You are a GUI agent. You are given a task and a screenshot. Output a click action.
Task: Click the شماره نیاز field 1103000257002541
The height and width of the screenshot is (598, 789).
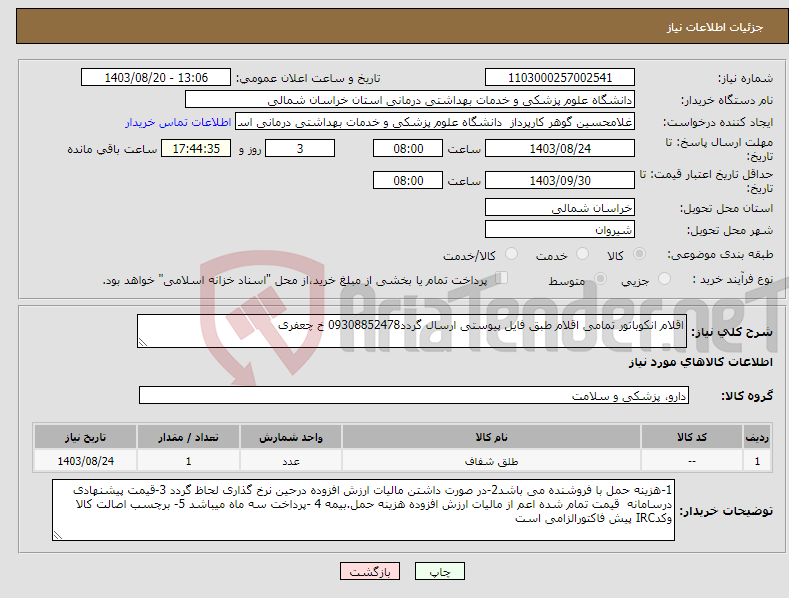click(x=560, y=78)
